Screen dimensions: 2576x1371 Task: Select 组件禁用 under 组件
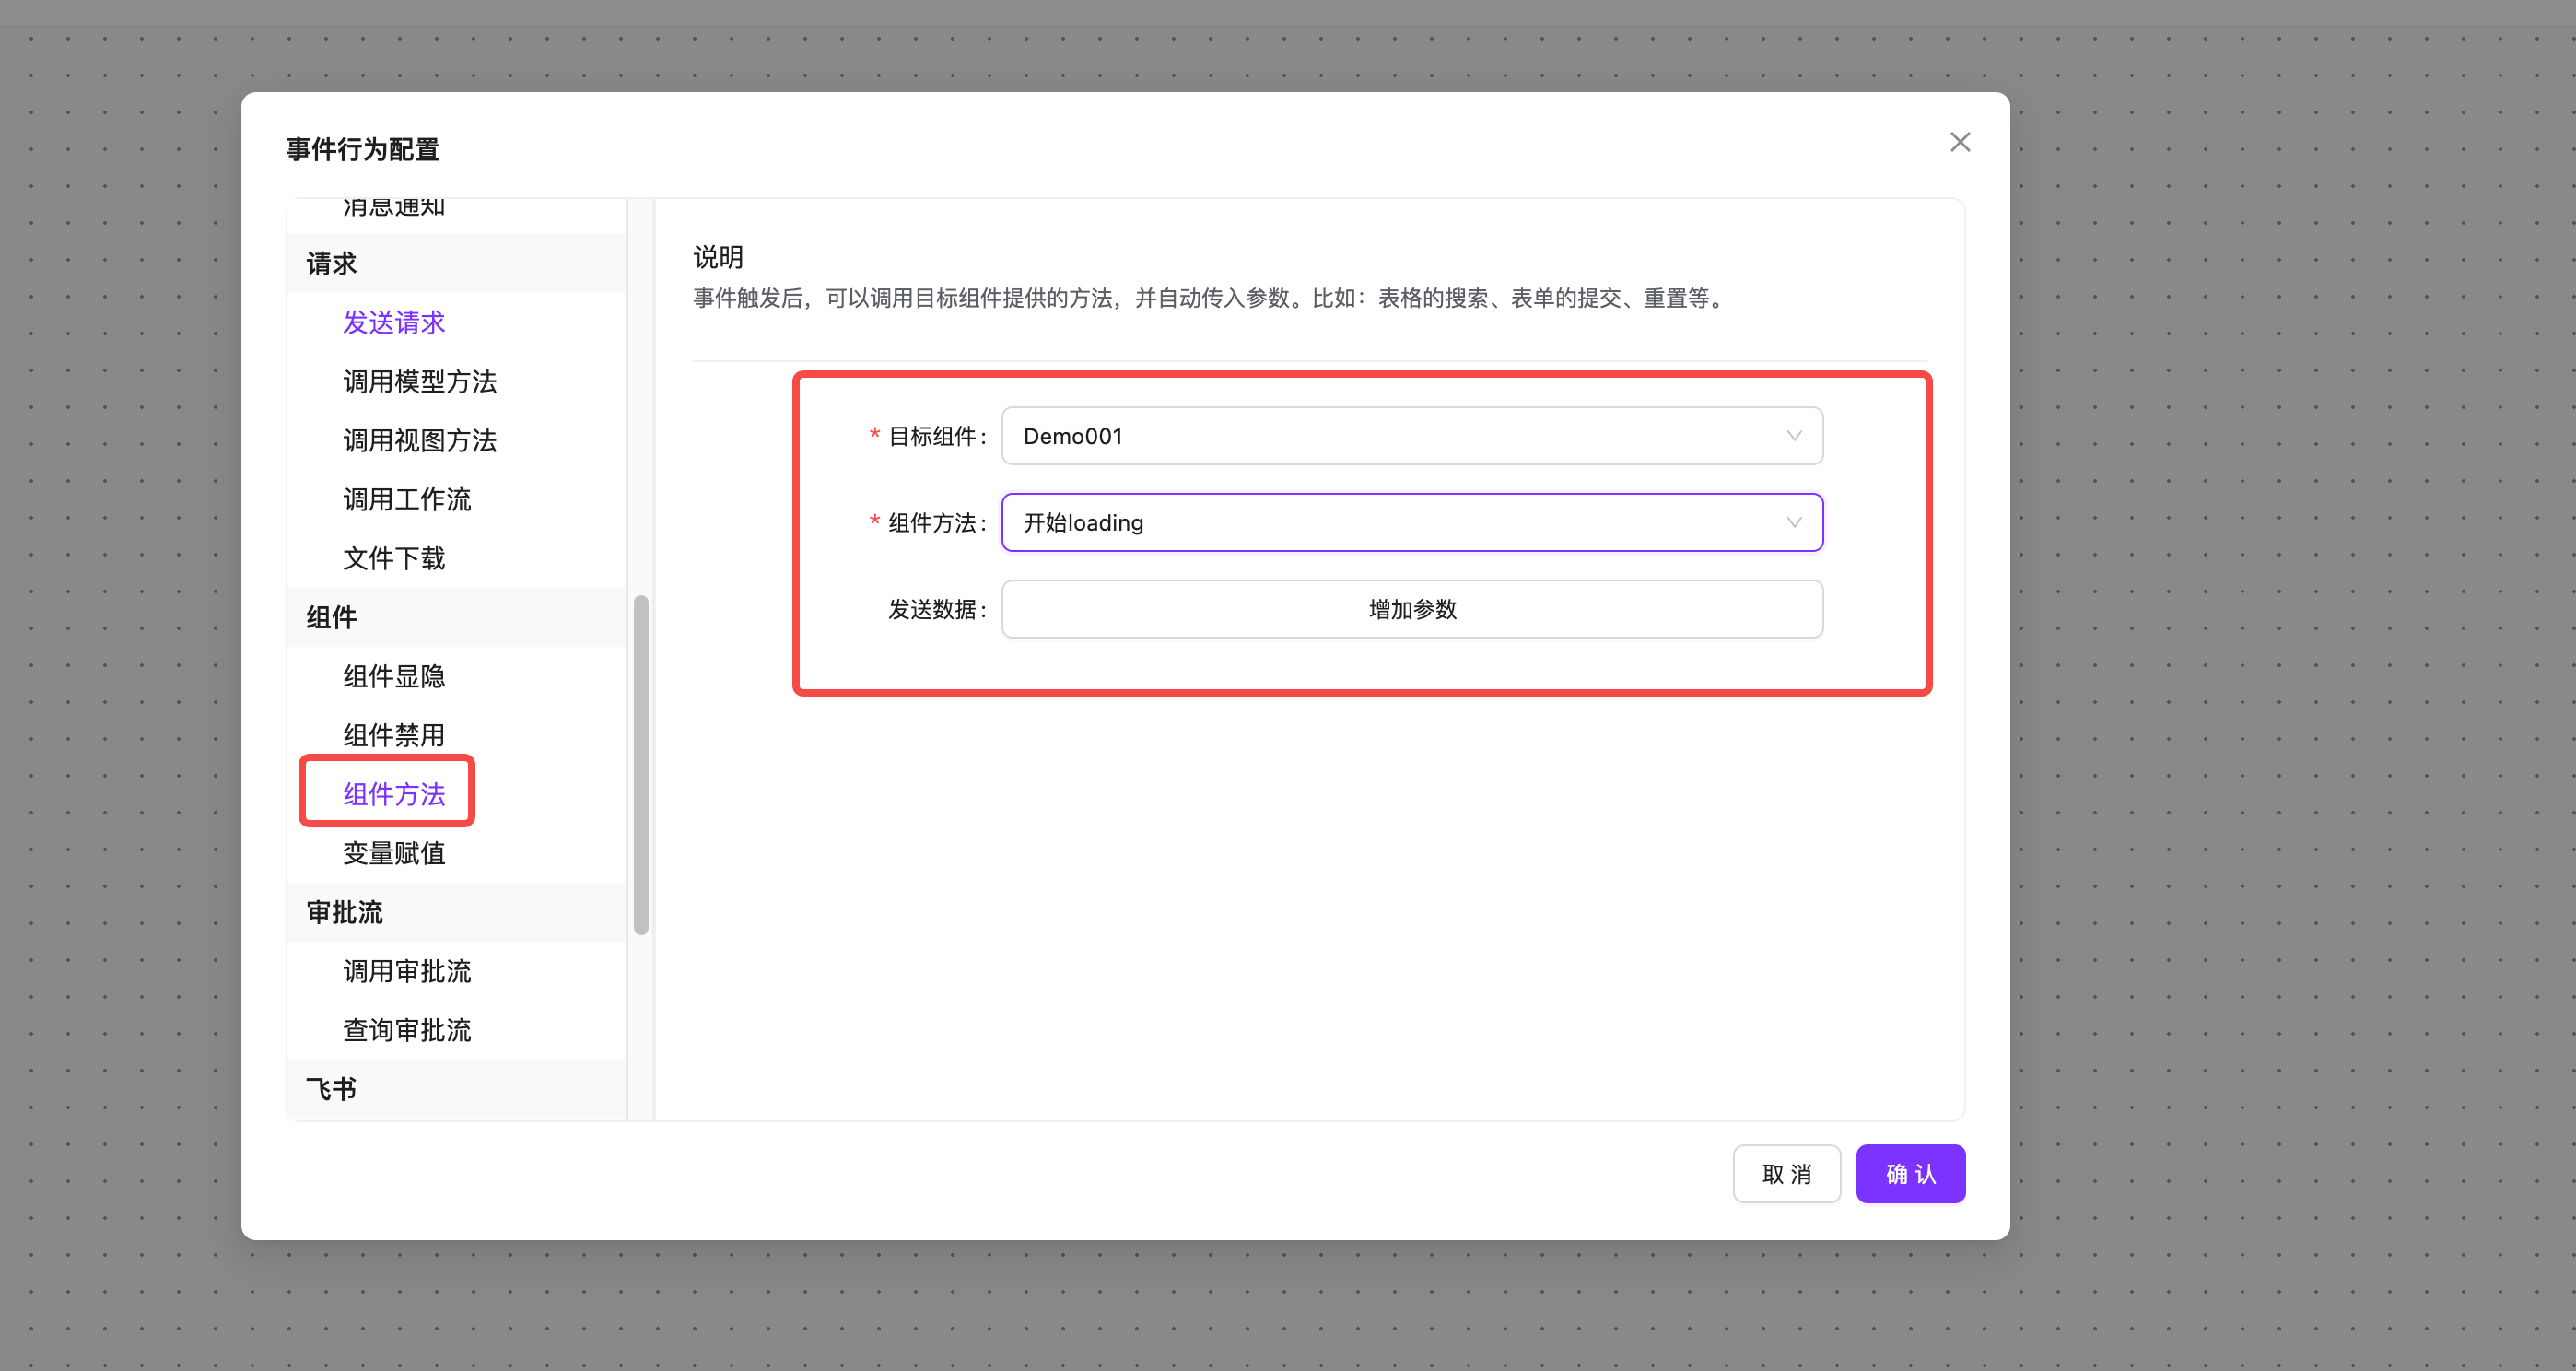393,734
